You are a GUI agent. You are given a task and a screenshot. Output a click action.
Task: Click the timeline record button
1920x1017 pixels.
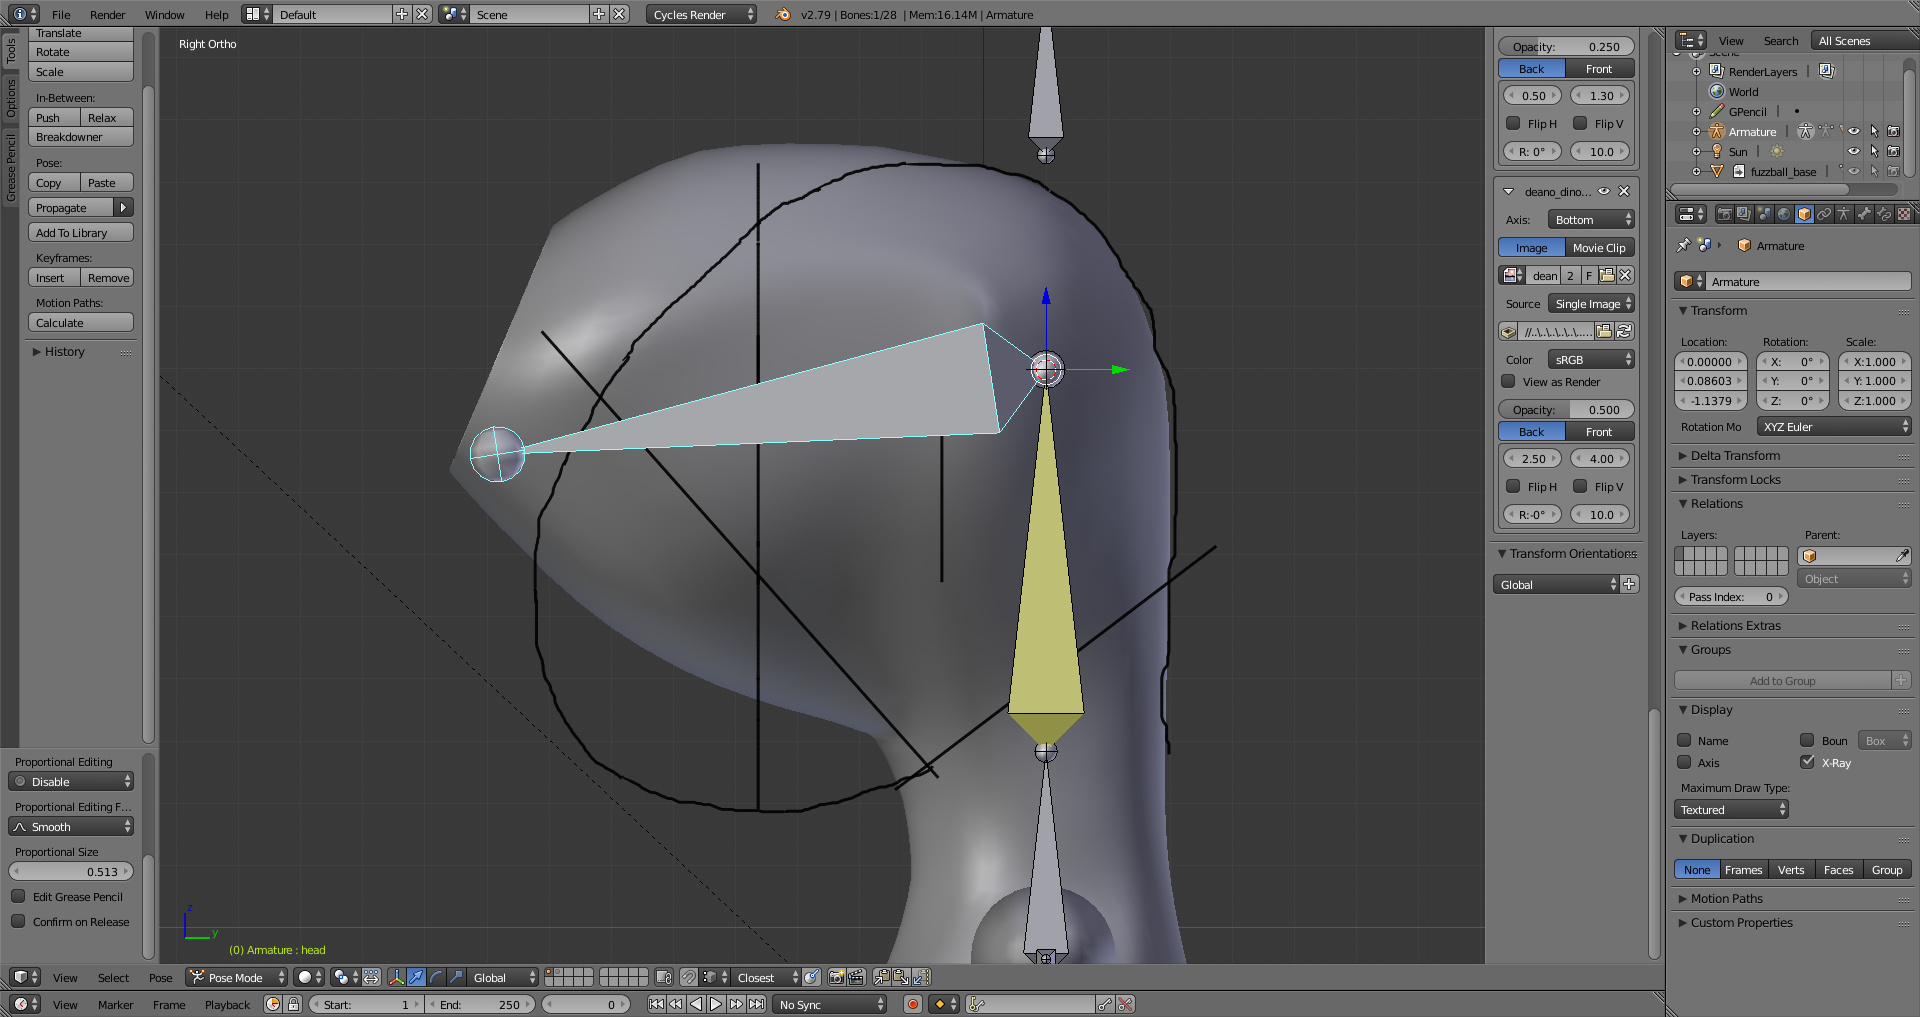tap(912, 1004)
